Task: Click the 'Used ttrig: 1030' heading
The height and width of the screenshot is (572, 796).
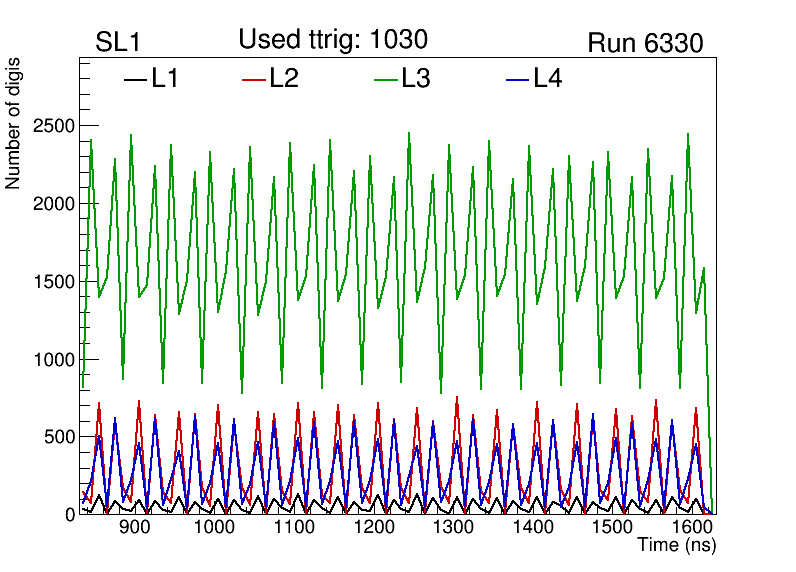Action: tap(333, 40)
